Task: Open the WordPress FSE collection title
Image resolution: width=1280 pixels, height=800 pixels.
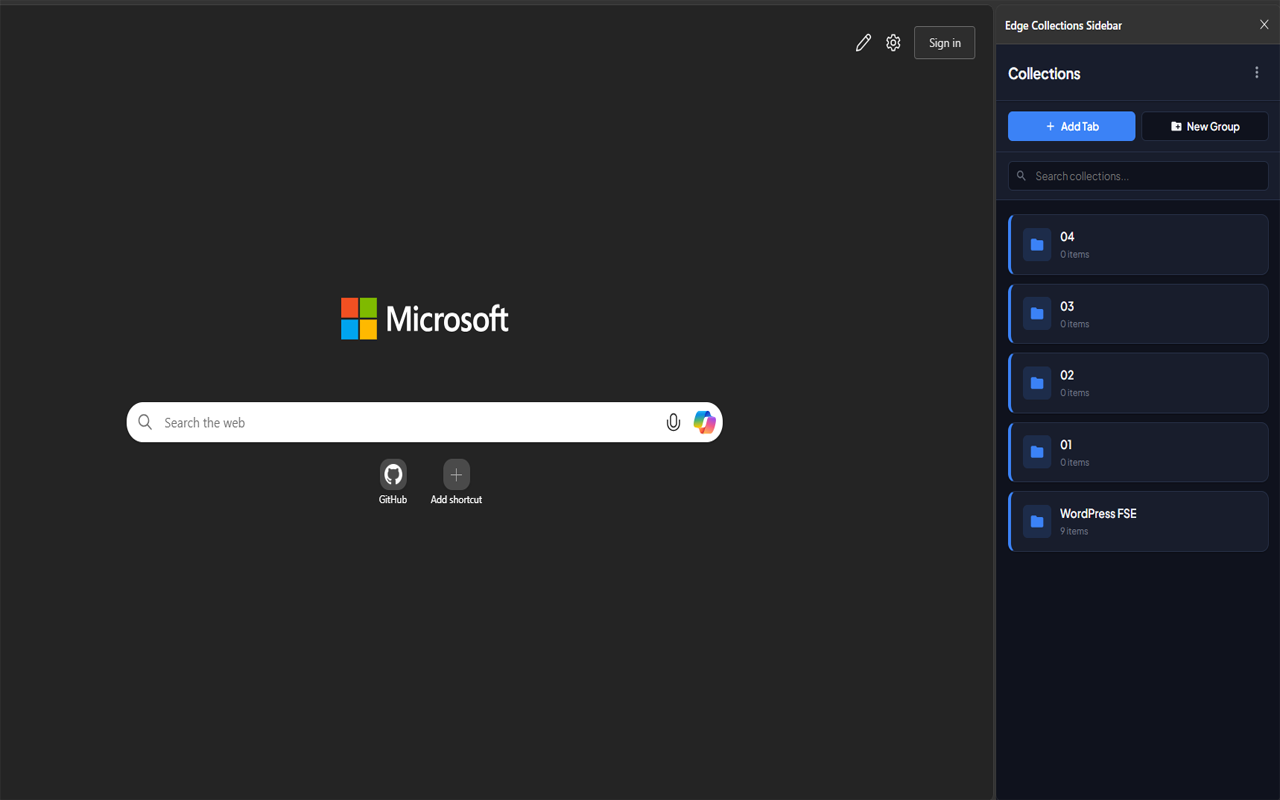Action: point(1098,513)
